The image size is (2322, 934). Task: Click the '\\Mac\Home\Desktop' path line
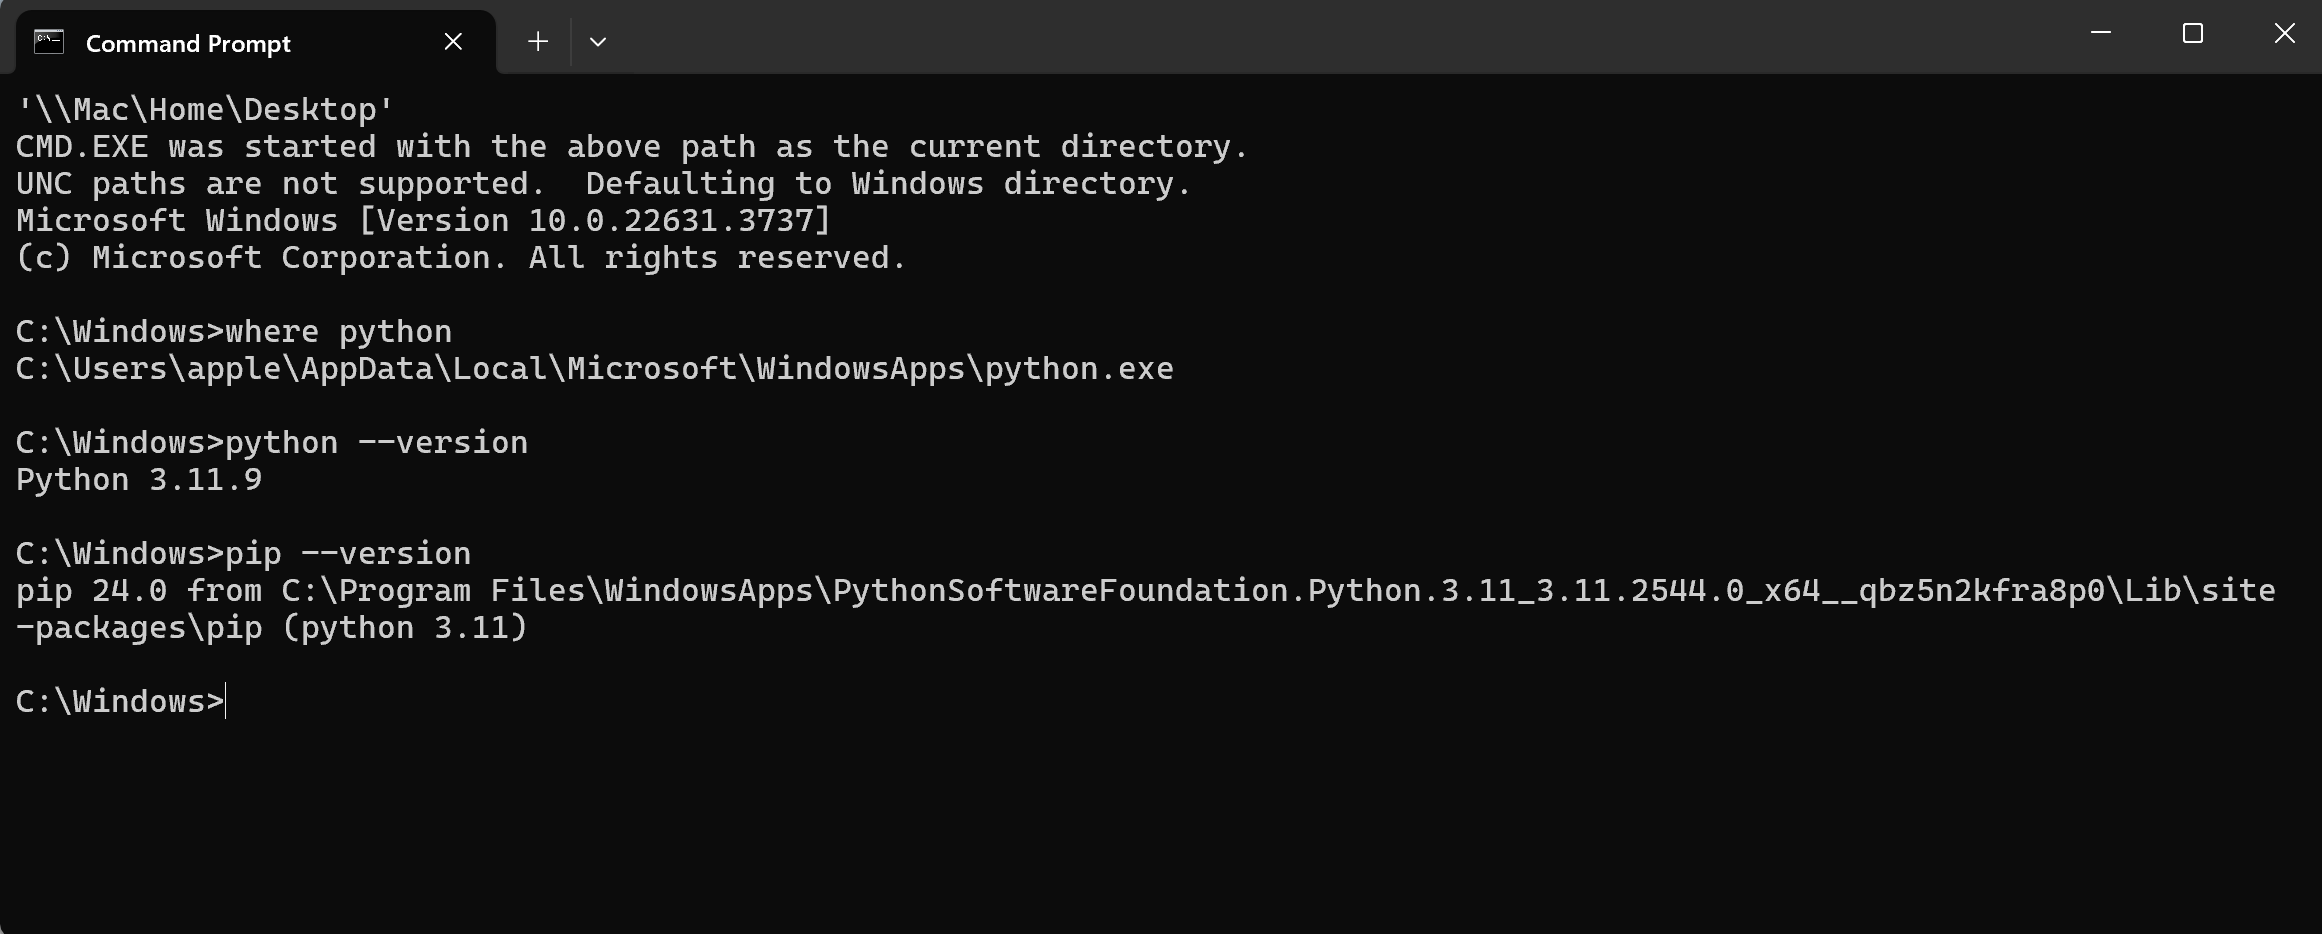point(205,109)
